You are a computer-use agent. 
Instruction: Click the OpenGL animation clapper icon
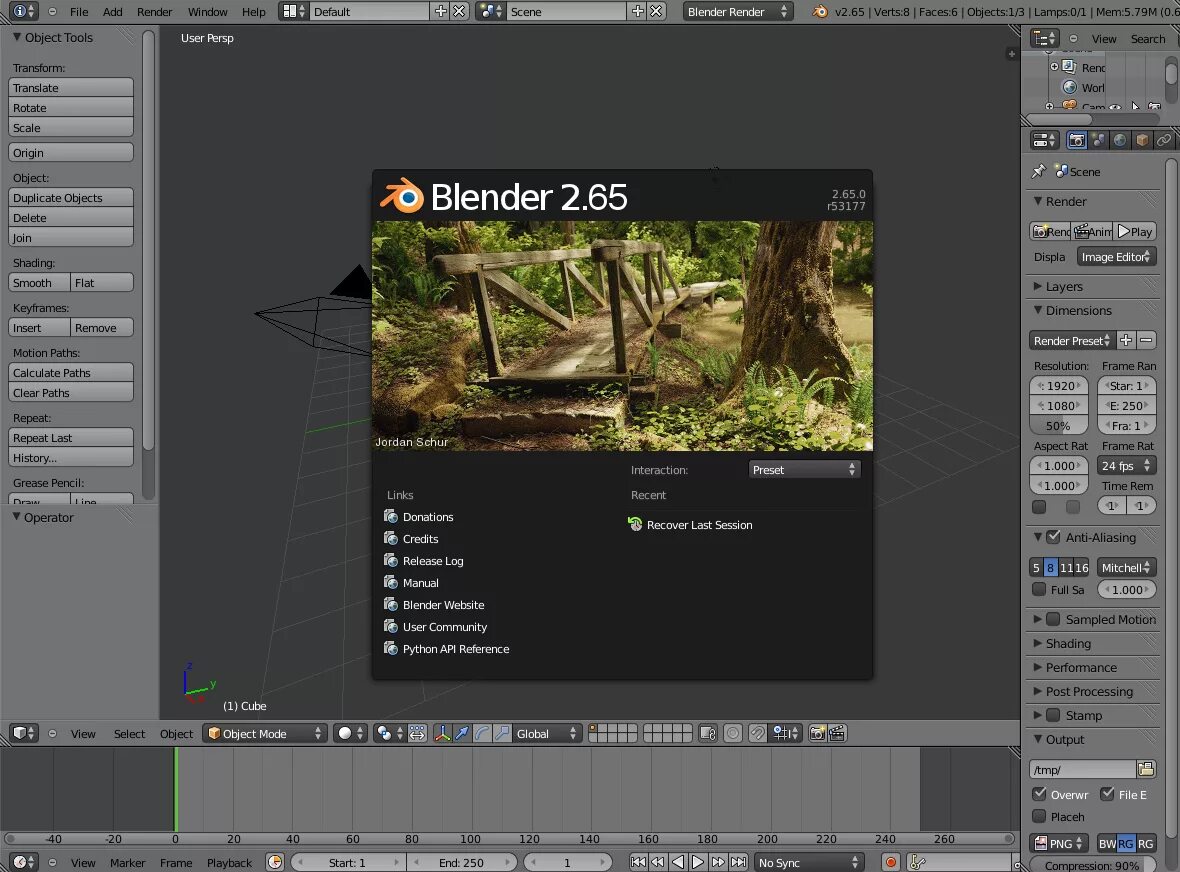(x=837, y=733)
